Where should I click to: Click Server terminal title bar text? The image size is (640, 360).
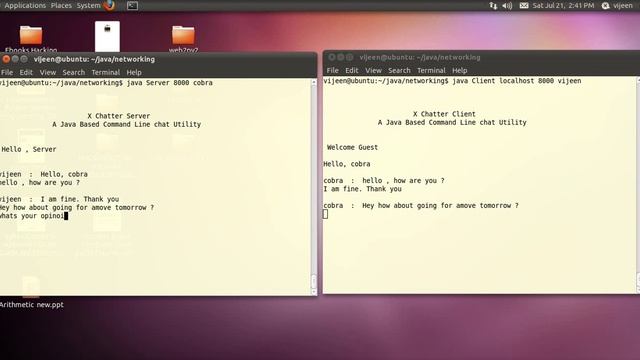click(94, 59)
